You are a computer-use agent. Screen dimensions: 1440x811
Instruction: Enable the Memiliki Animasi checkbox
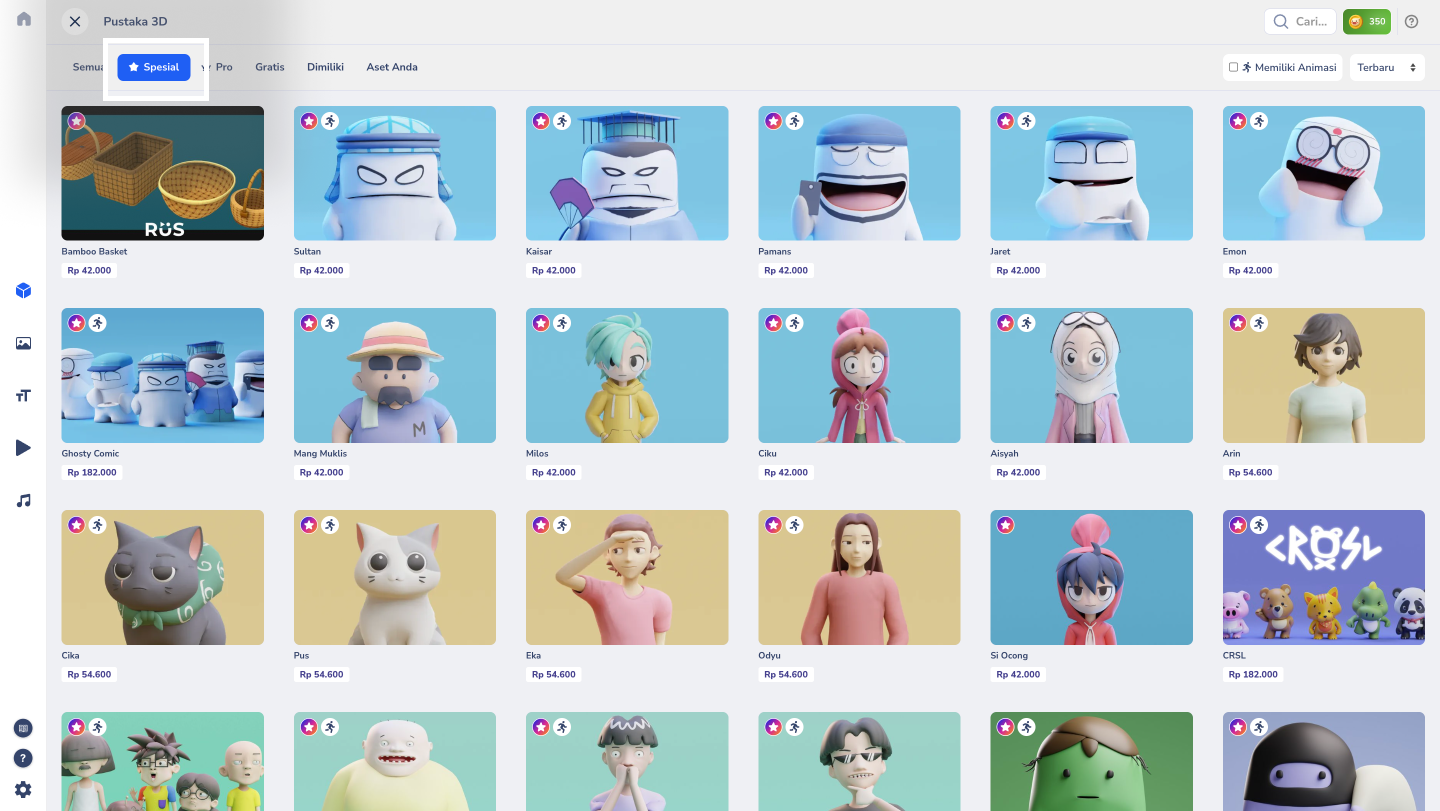(x=1233, y=67)
